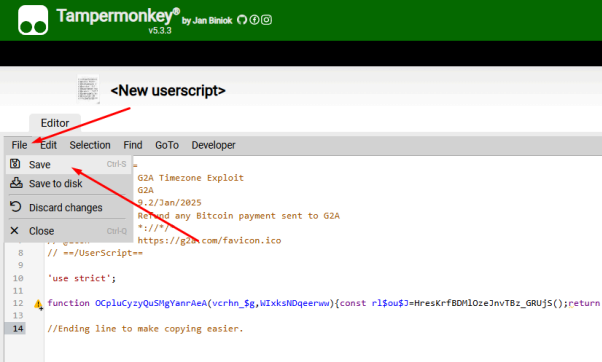Open the Instagram icon link in header

(266, 20)
